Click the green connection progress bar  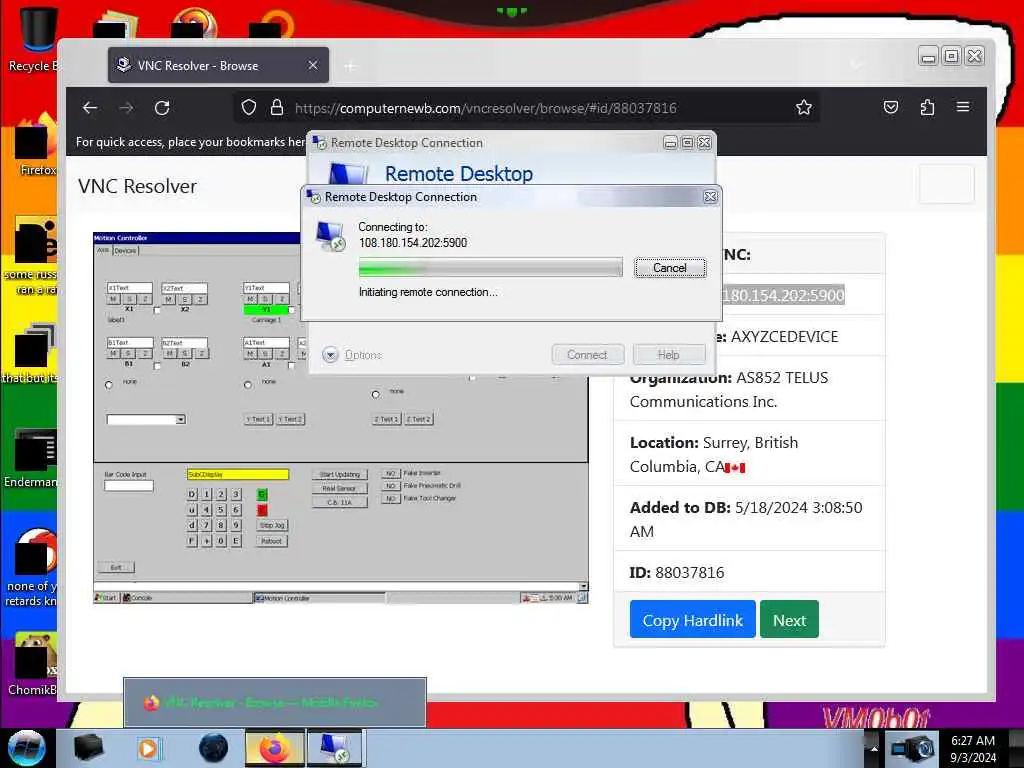(490, 267)
